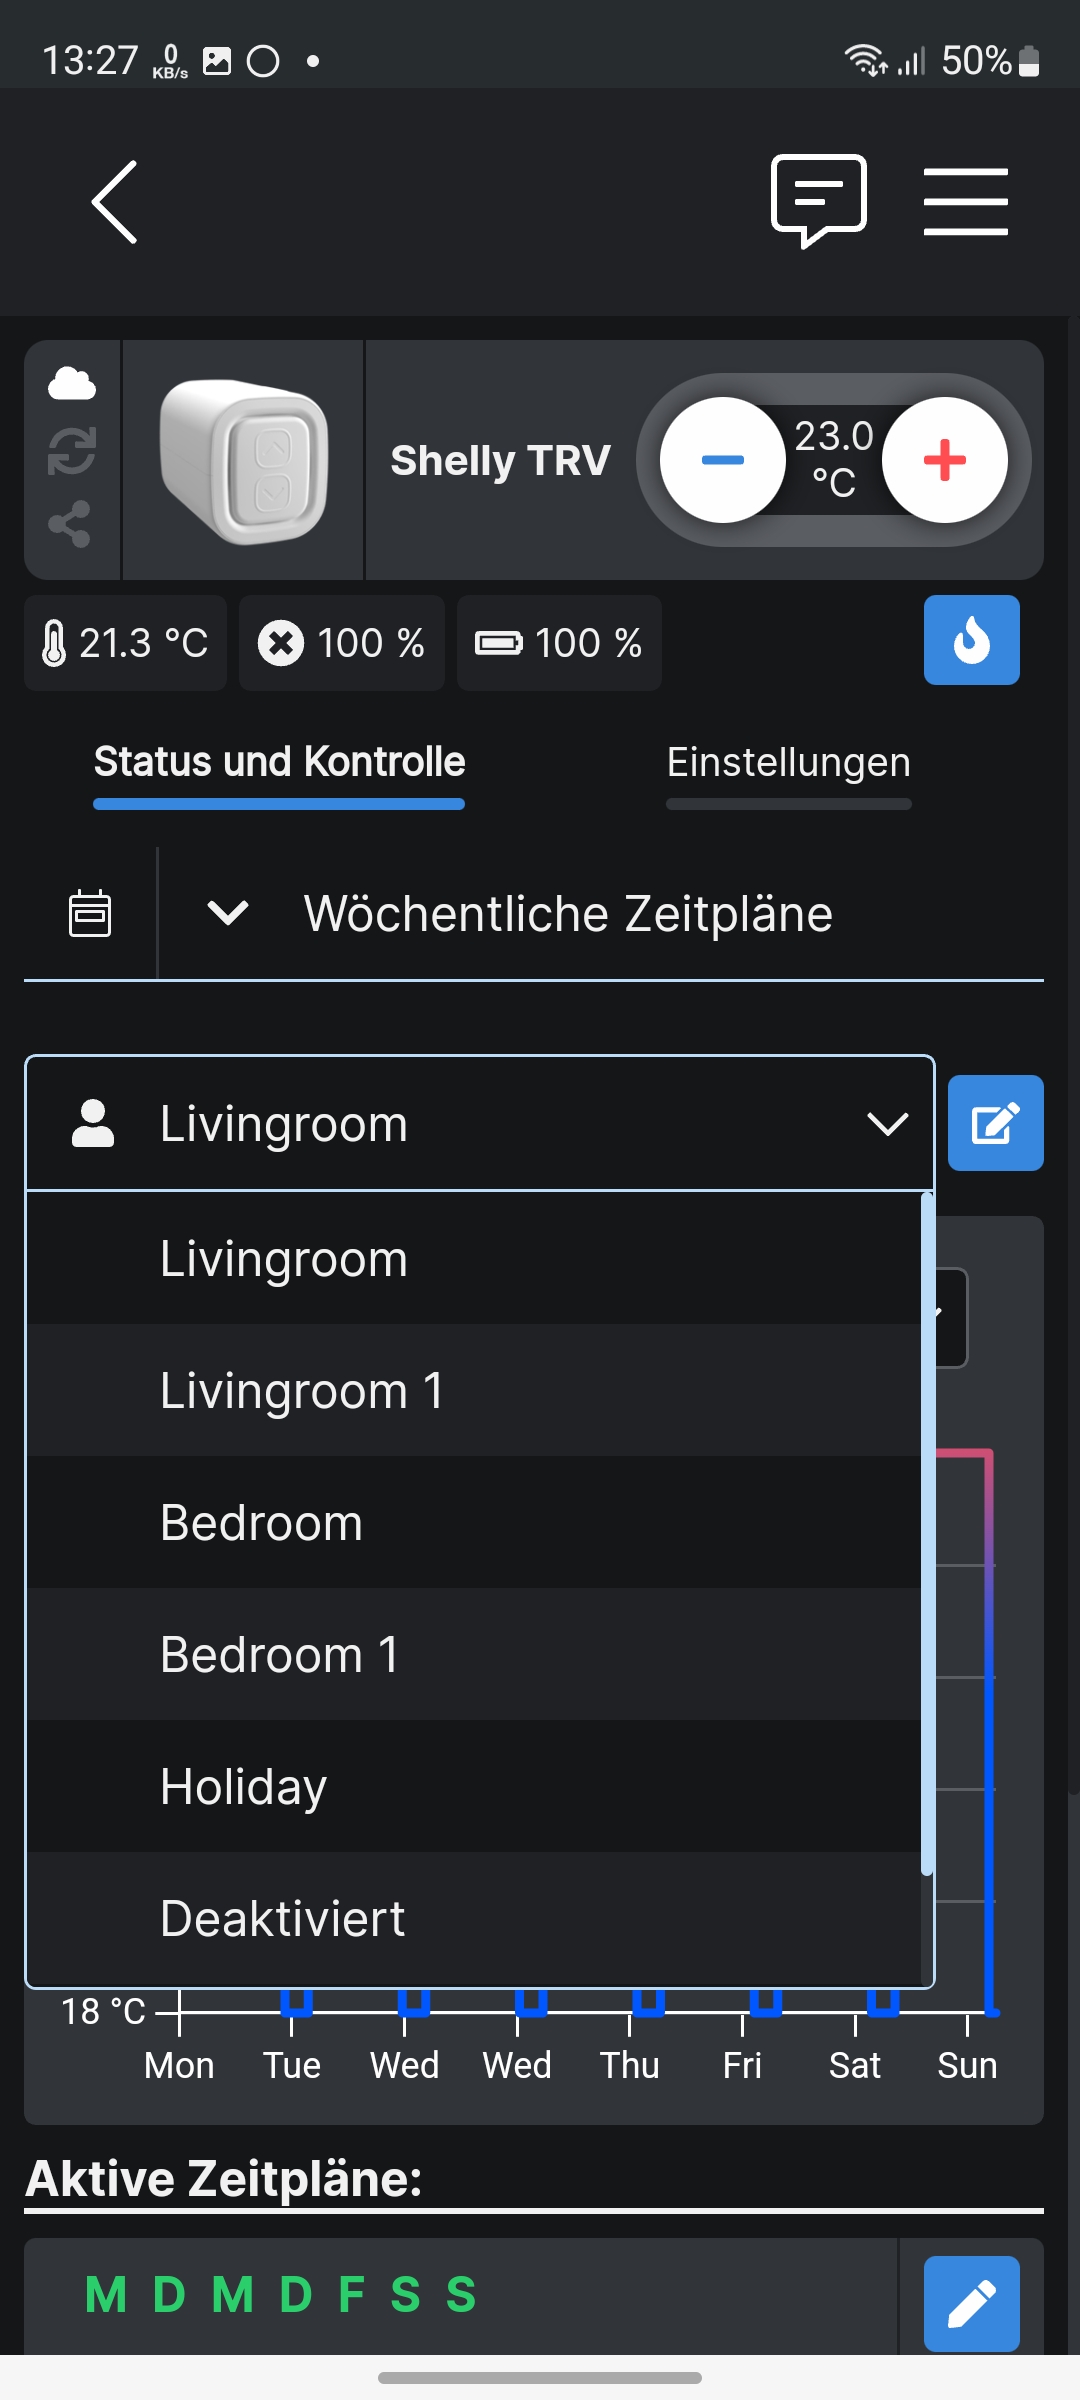The image size is (1080, 2400).
Task: Increase target temperature with plus button
Action: pos(944,460)
